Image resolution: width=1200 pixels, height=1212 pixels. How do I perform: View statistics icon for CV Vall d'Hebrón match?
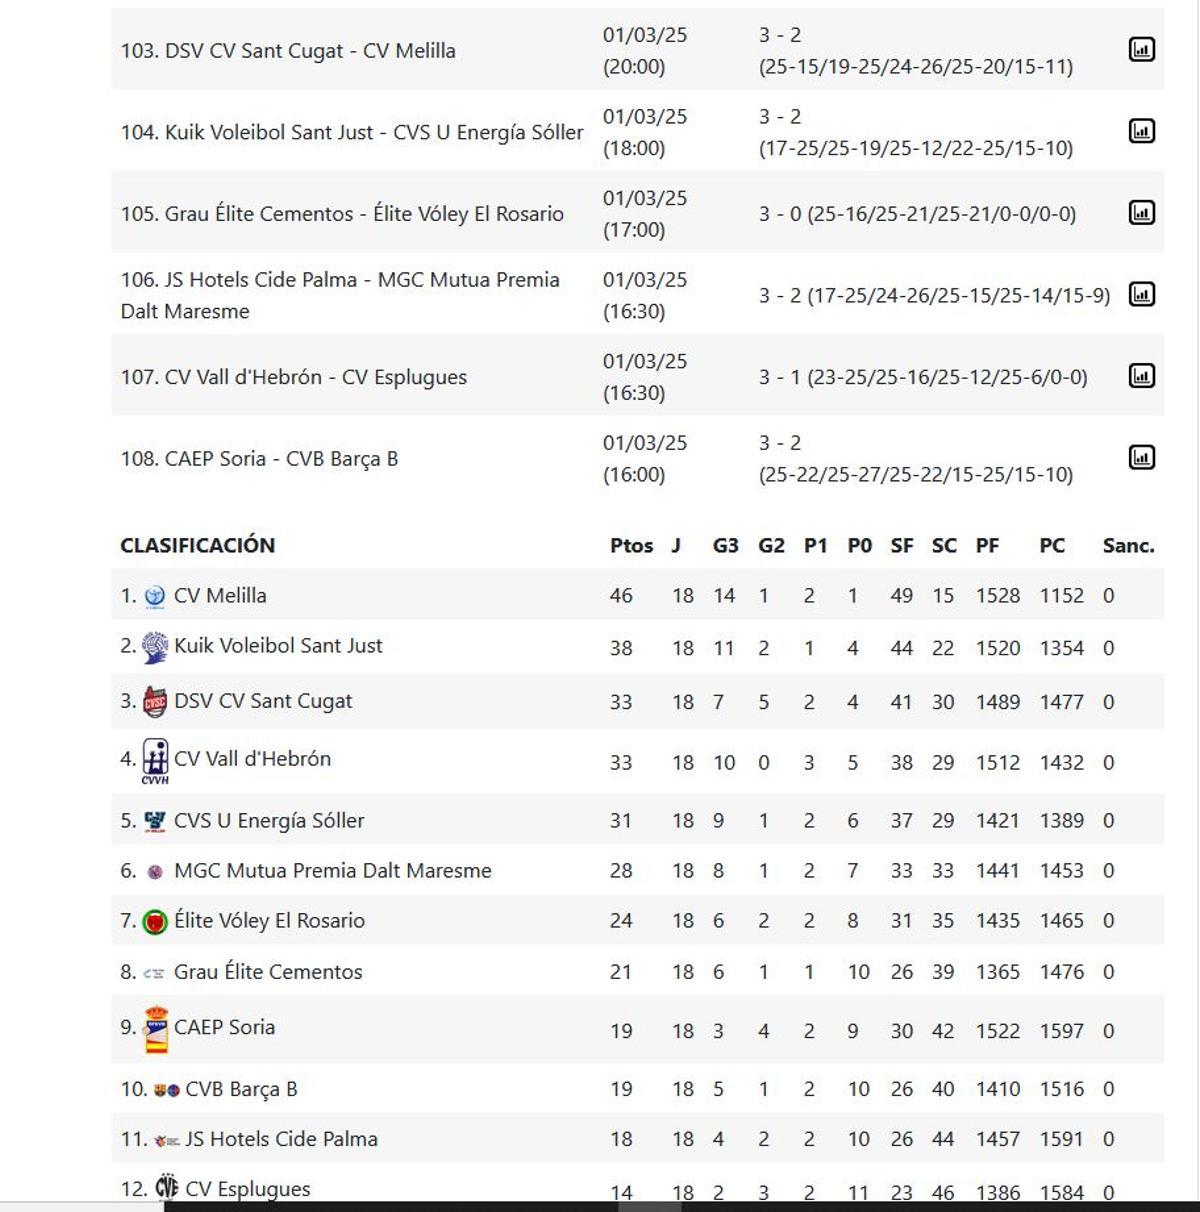point(1141,376)
